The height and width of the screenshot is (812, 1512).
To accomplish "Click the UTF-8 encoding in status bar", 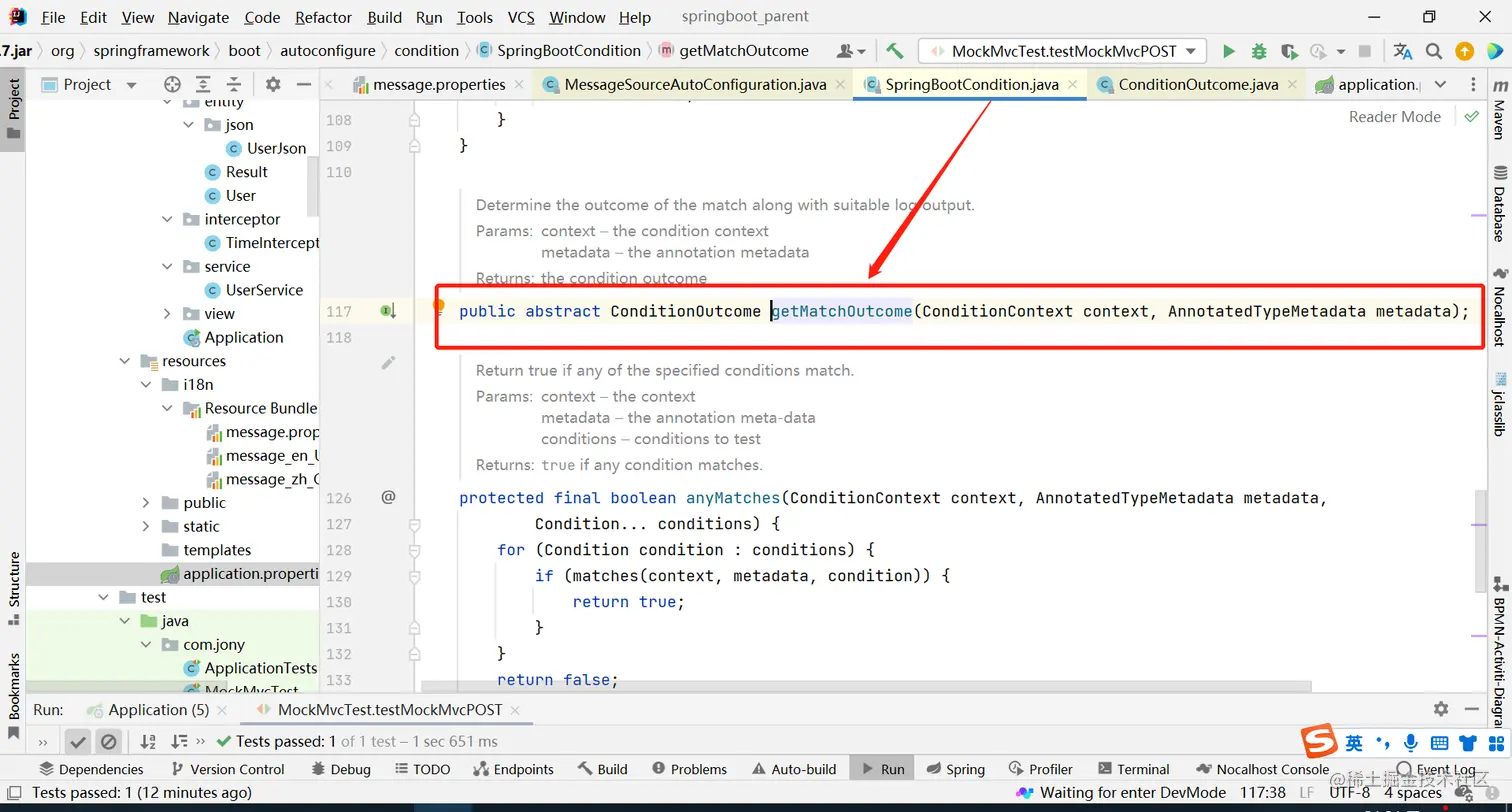I will (1349, 793).
